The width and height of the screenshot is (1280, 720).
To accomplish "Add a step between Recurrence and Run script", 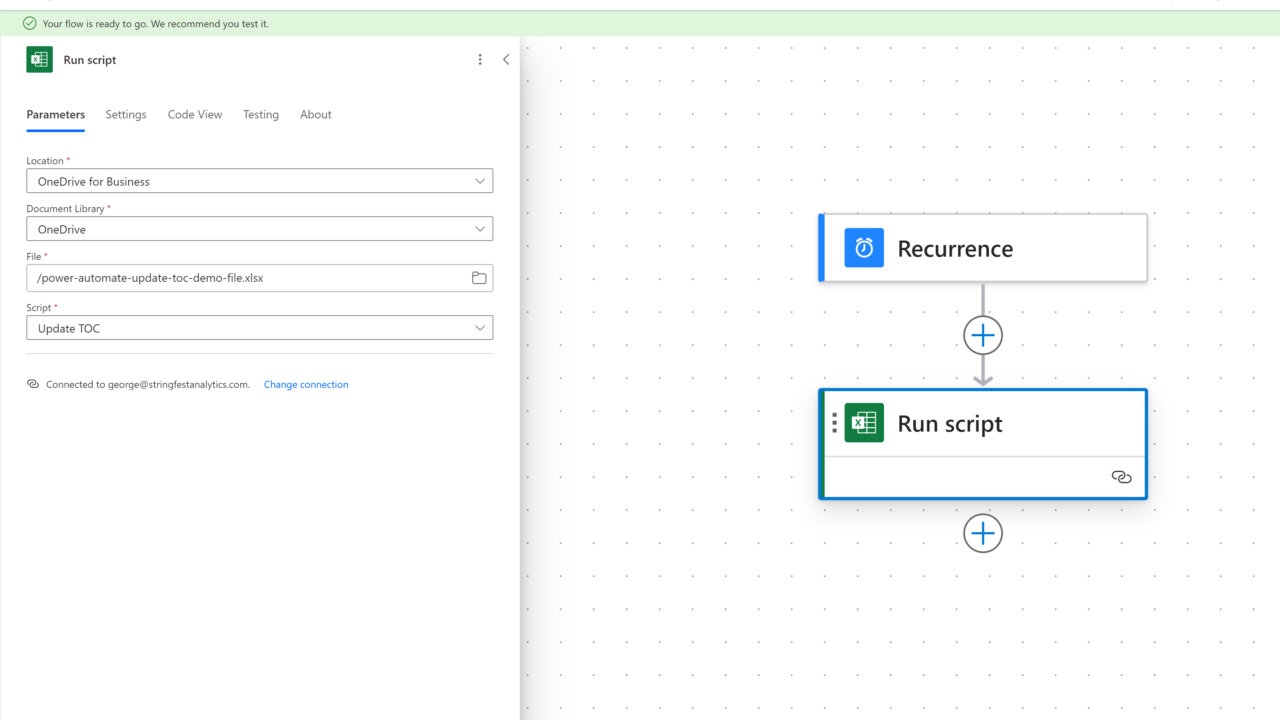I will 983,336.
